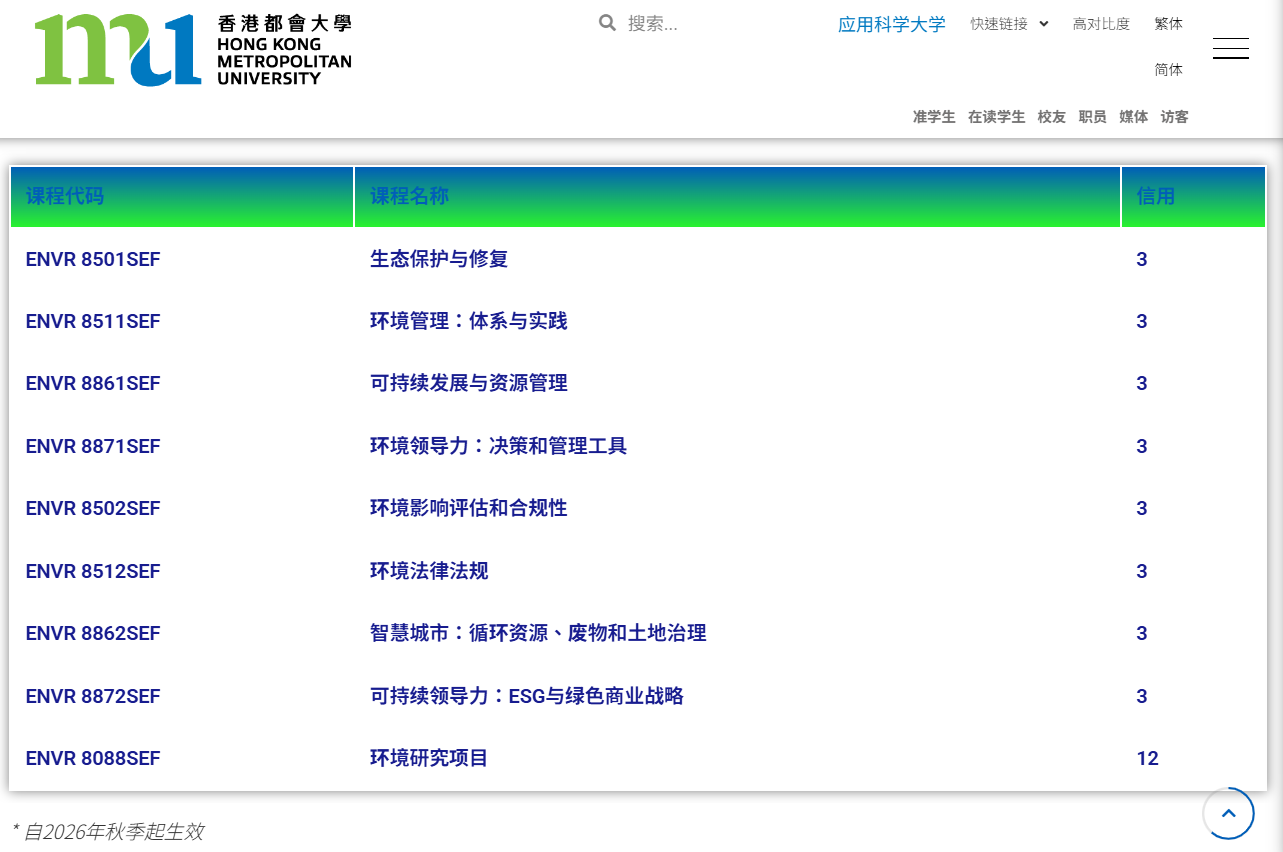
Task: Switch language to 繁体
Action: [1168, 23]
